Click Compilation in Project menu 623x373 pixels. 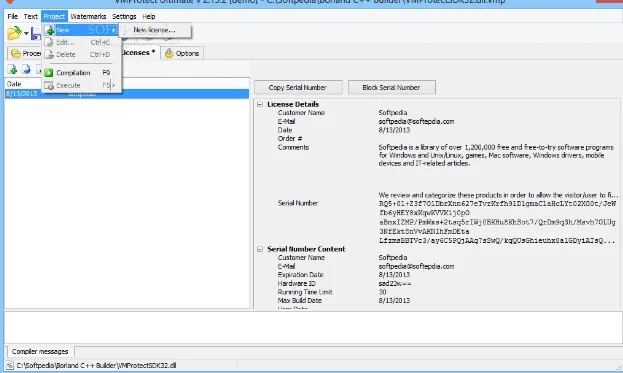(81, 73)
